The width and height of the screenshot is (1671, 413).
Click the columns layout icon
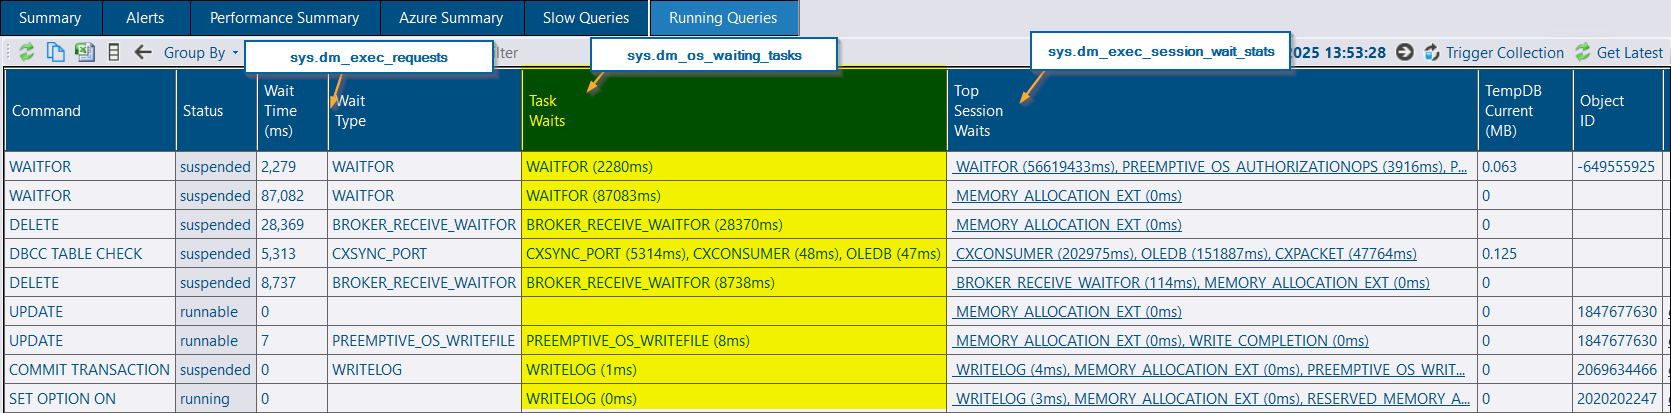(114, 52)
